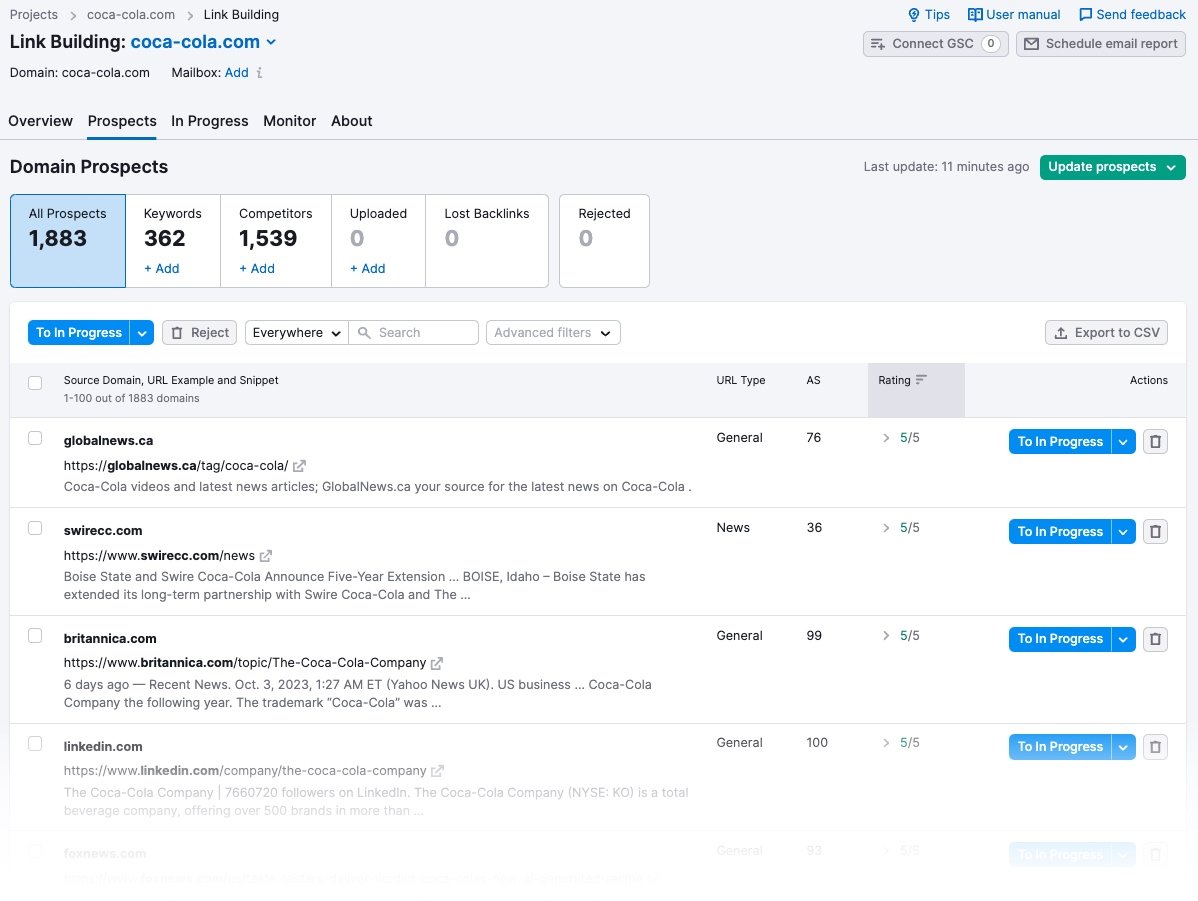Open the Export to CSV option

point(1105,332)
